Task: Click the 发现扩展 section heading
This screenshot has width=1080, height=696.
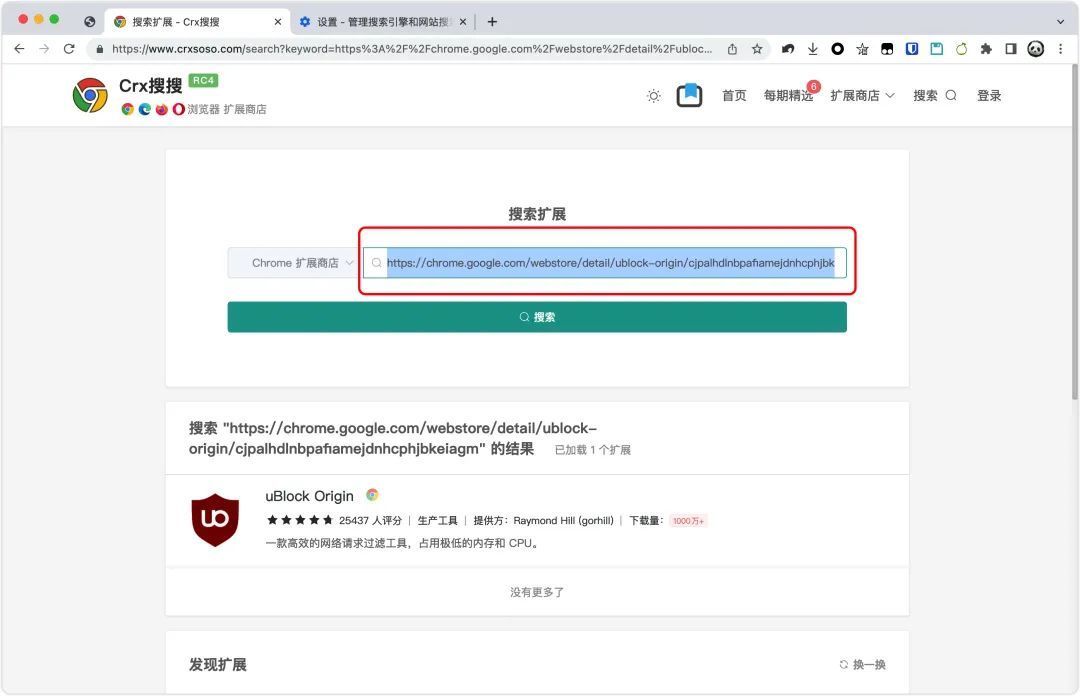Action: [218, 664]
